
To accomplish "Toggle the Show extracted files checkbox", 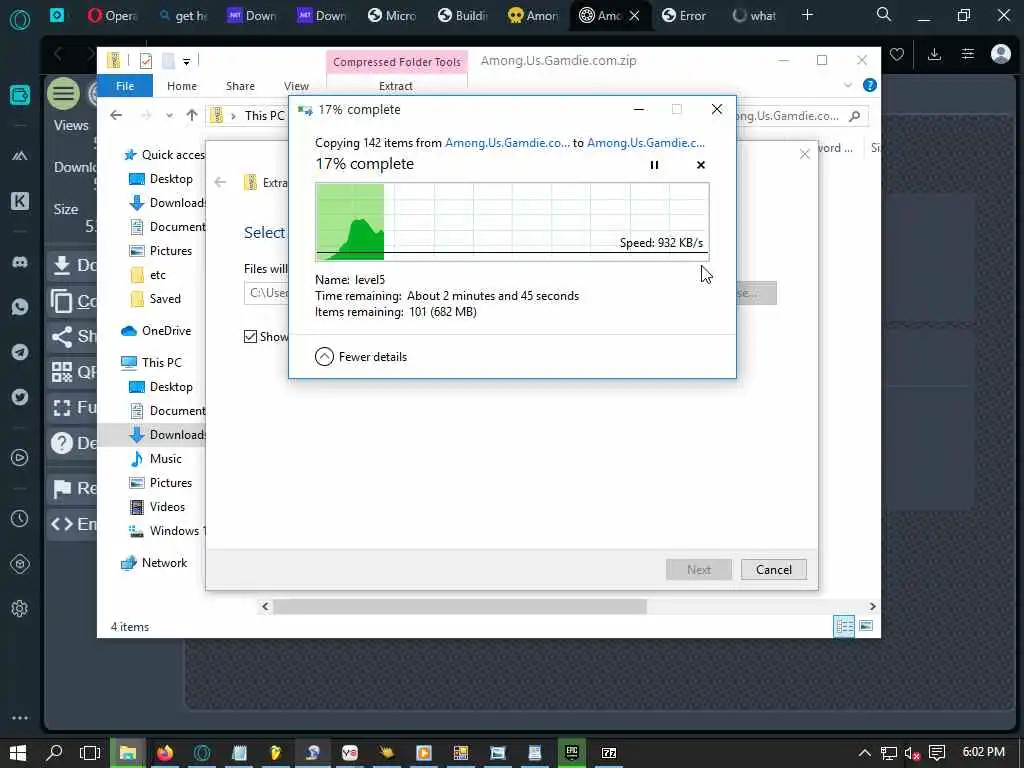I will [x=250, y=336].
